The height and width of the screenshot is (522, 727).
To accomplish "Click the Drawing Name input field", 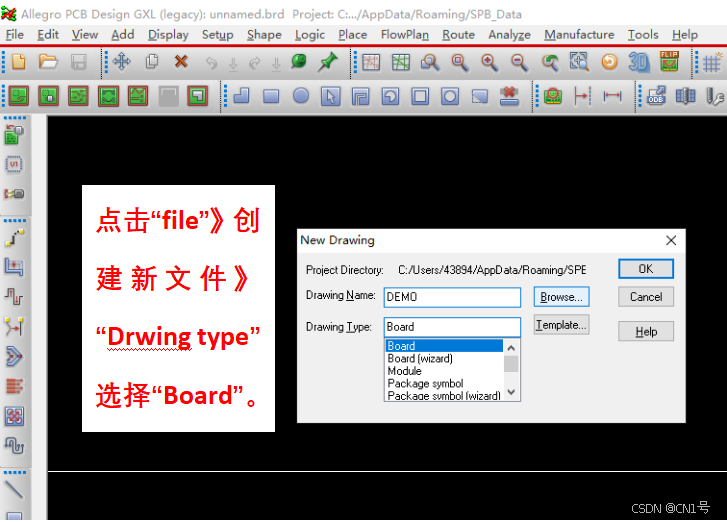I will pos(452,297).
